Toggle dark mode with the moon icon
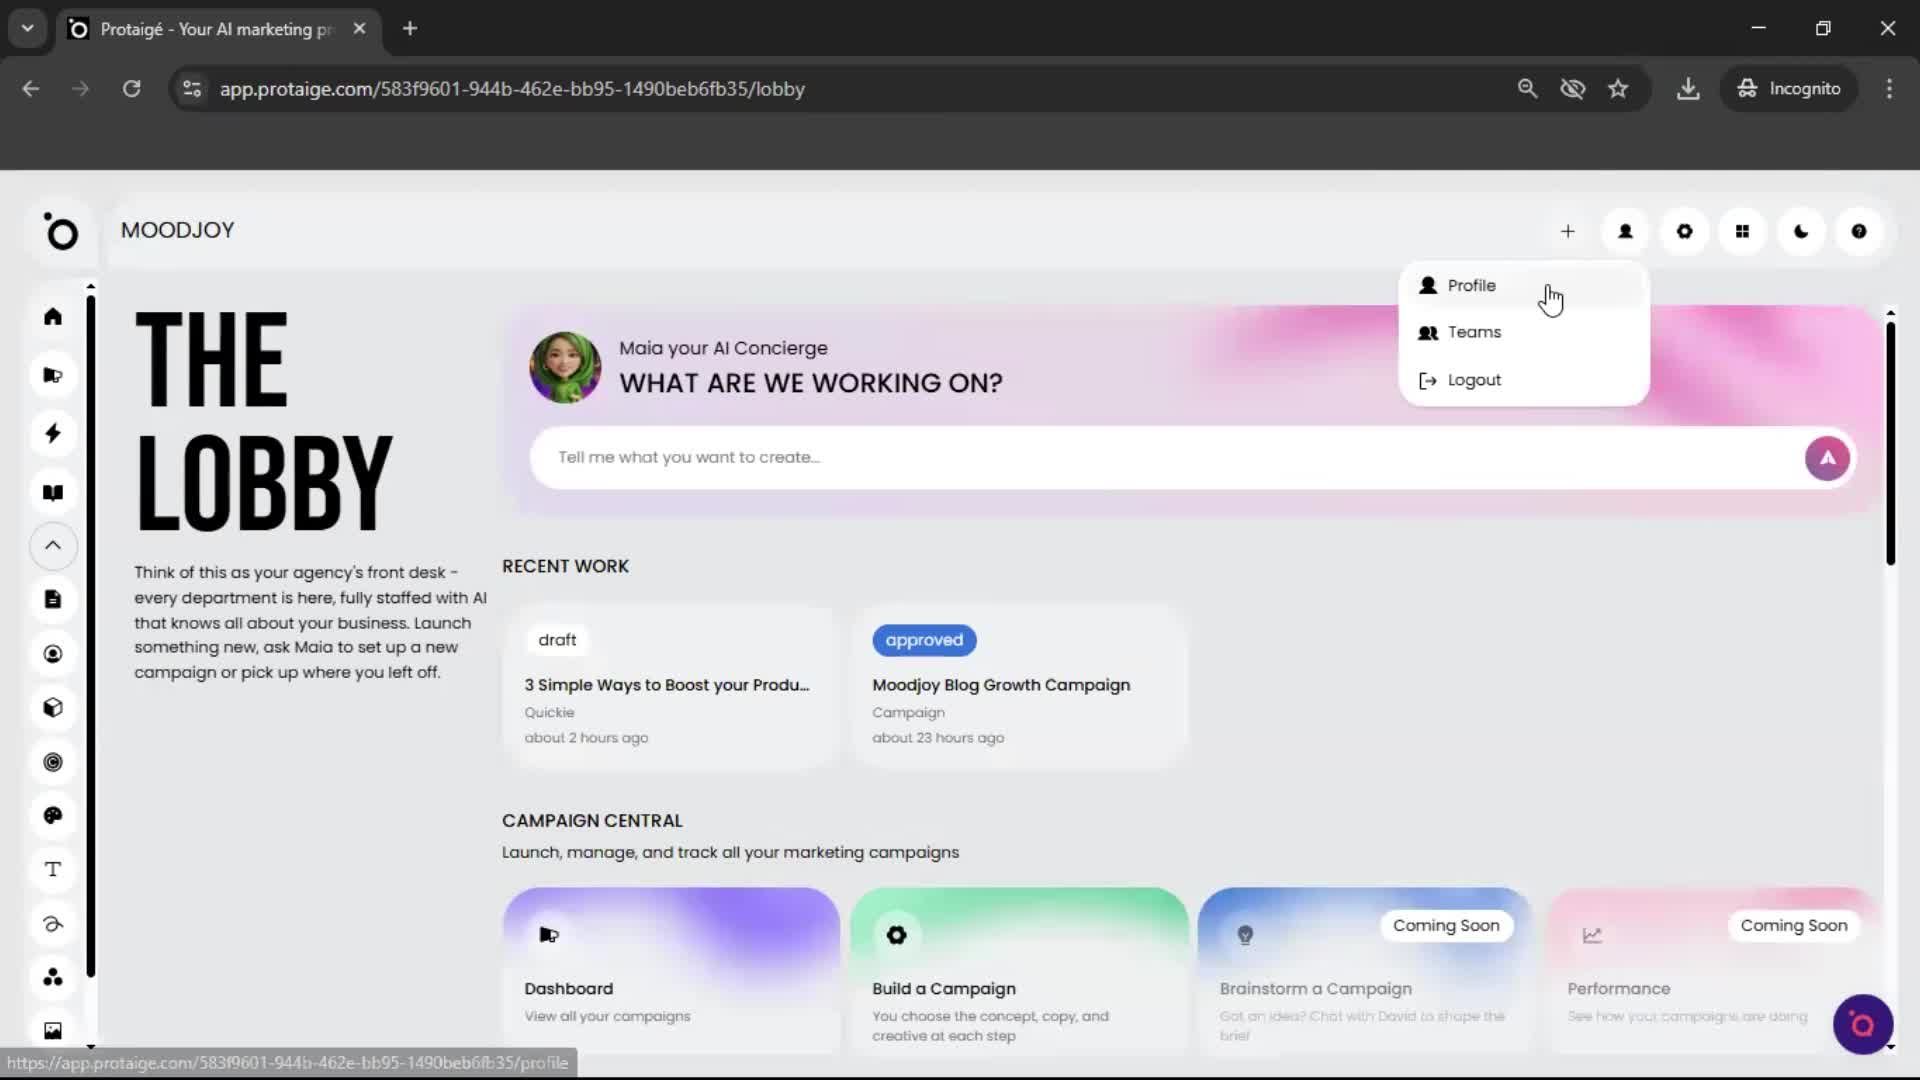Screen dimensions: 1920x1080 click(1800, 231)
